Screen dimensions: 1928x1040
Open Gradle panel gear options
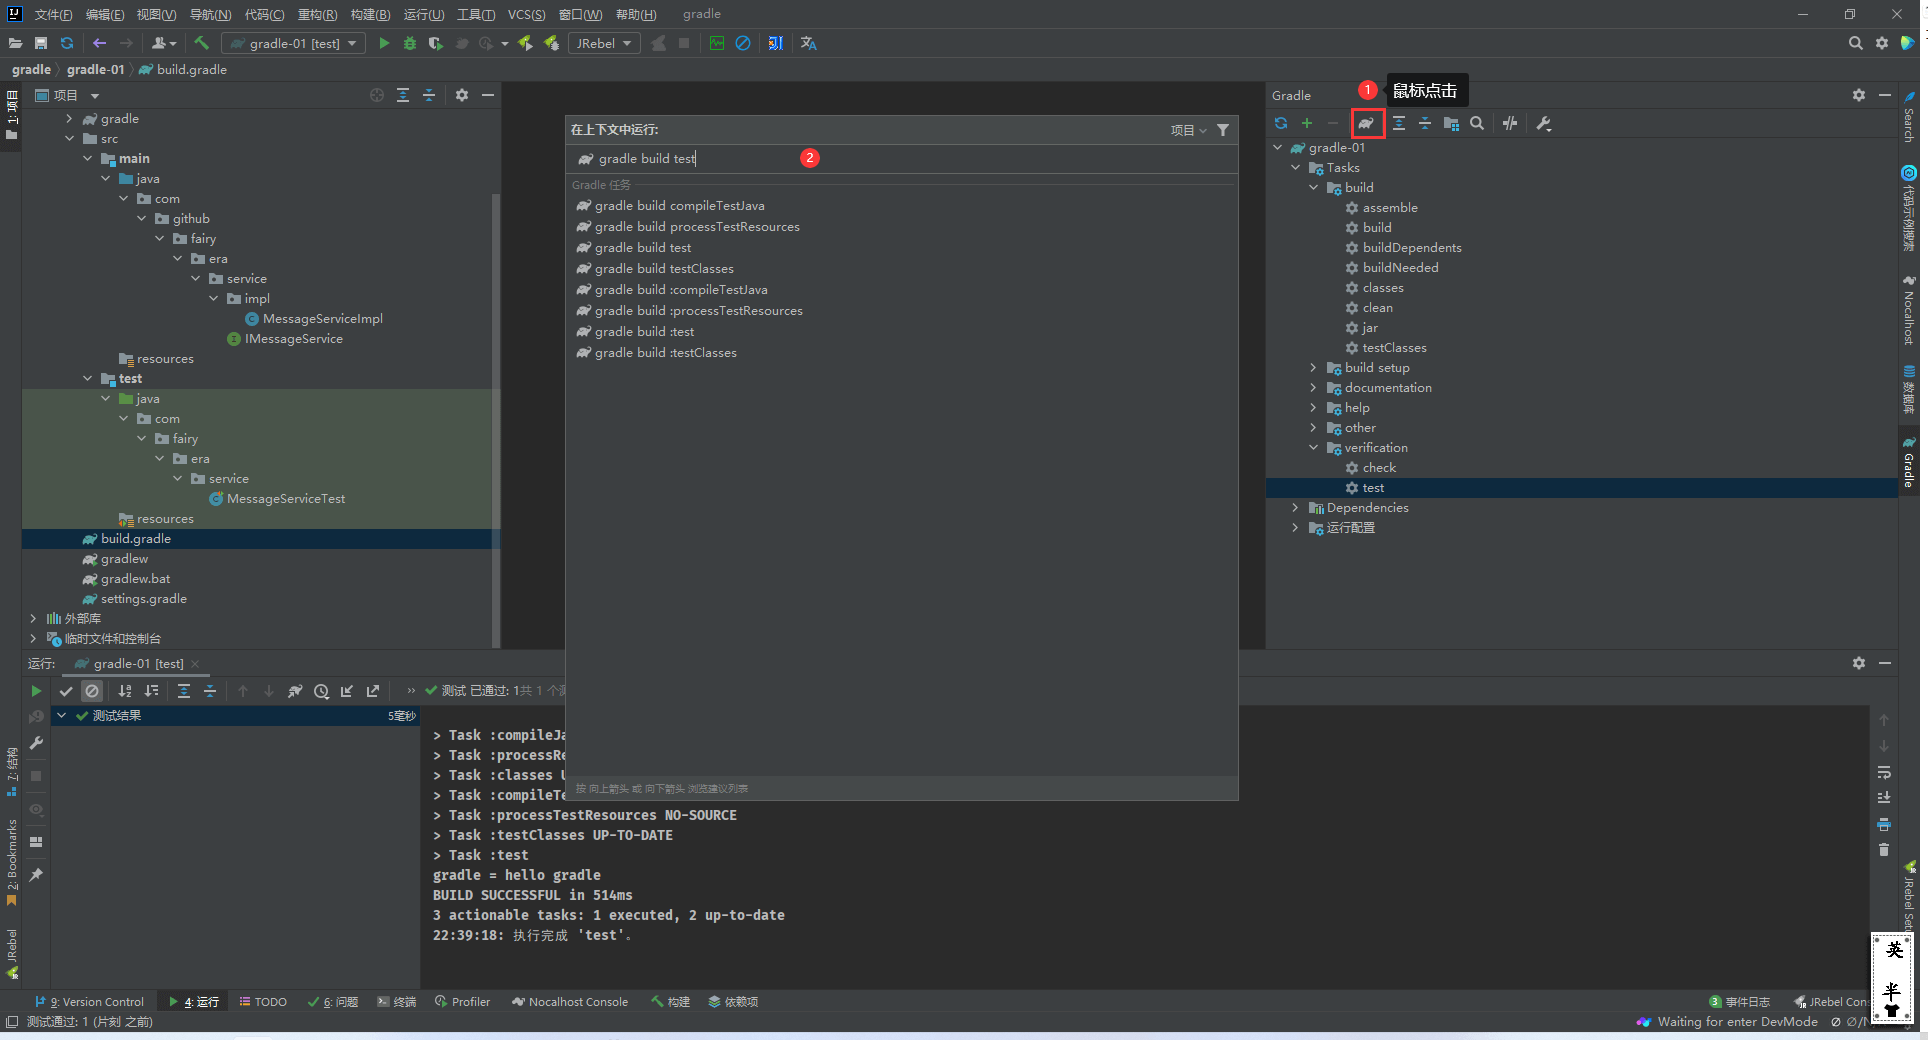1859,95
